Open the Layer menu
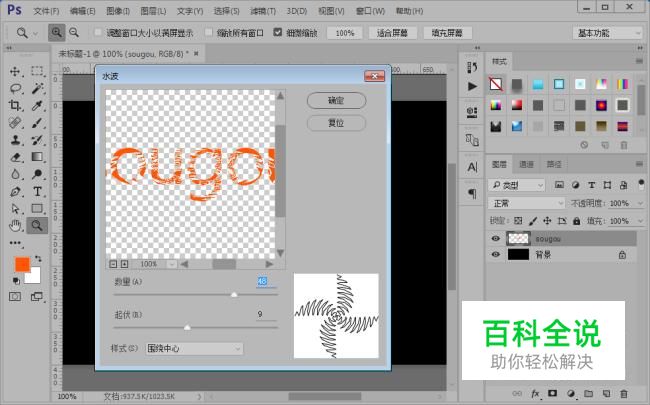650x405 pixels. (x=153, y=11)
